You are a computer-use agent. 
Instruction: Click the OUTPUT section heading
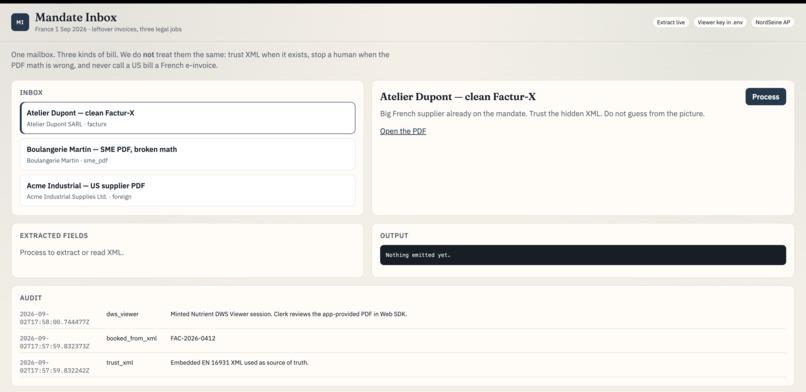click(x=394, y=236)
